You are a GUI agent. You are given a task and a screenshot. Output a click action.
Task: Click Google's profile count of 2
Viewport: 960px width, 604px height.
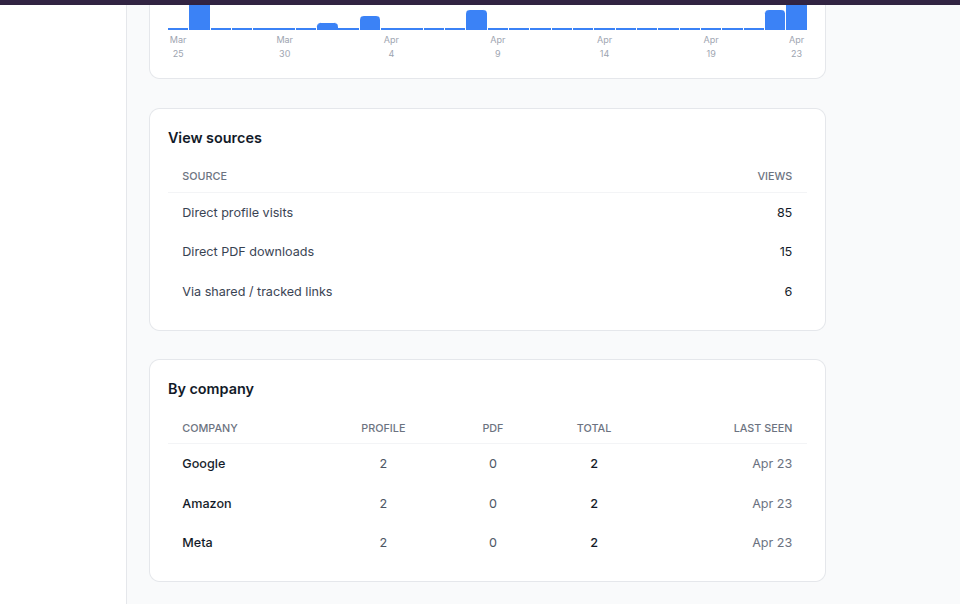[383, 464]
